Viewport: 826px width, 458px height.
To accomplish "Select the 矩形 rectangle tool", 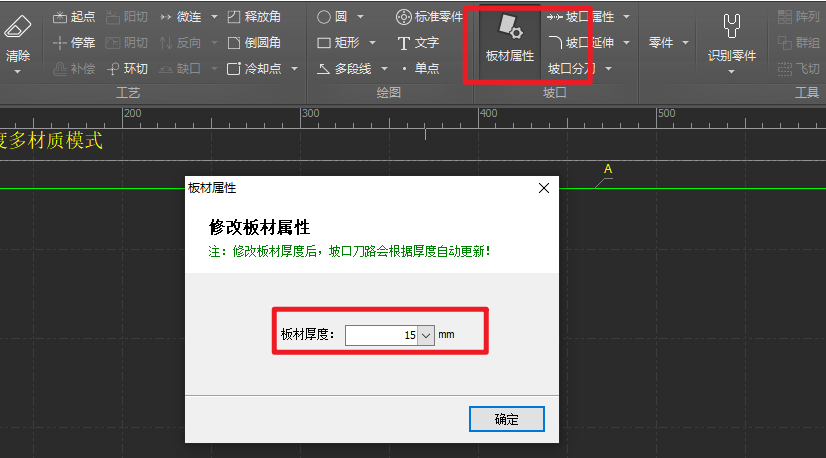I will 338,43.
